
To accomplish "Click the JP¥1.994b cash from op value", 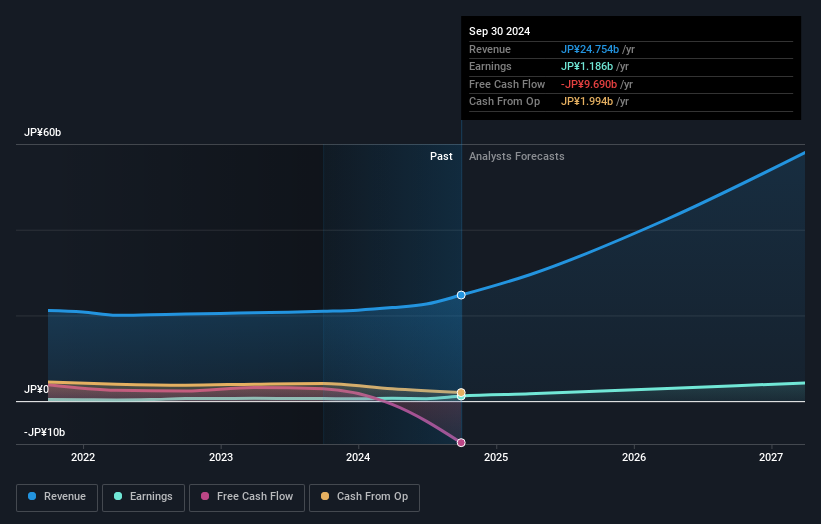I will pos(587,102).
